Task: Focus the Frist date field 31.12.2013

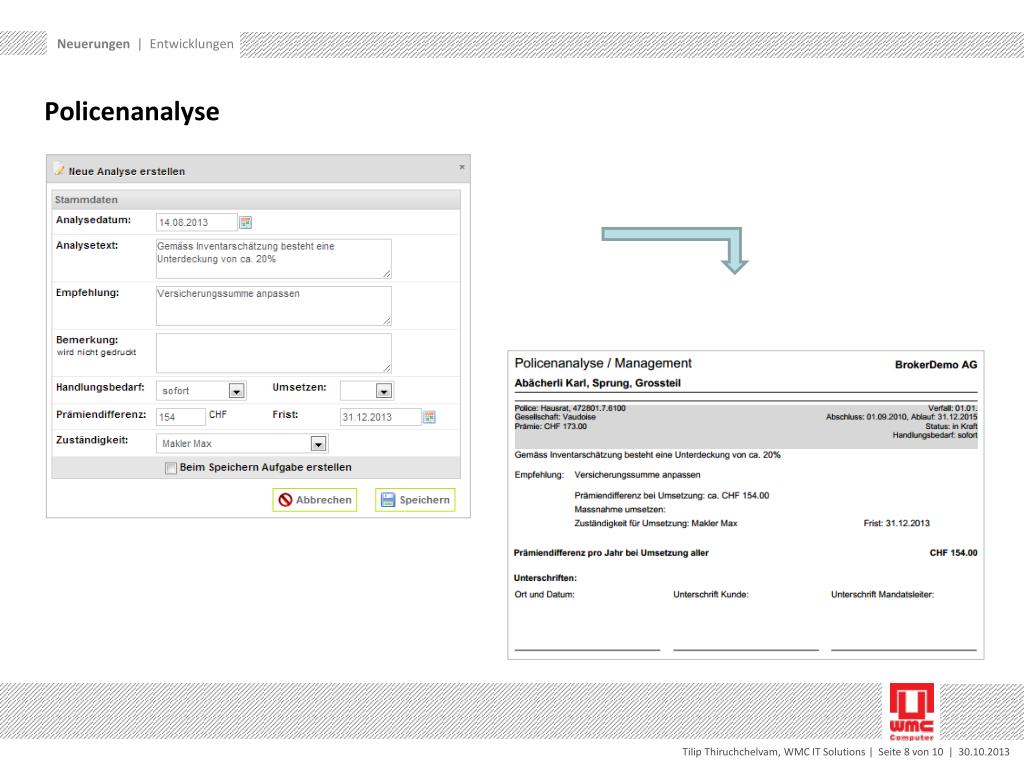Action: point(381,417)
